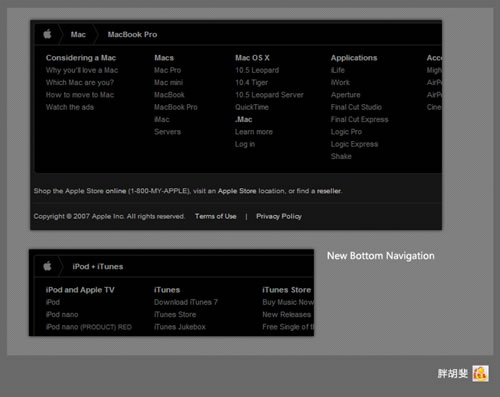Select MacBook Pro under Macs column
This screenshot has height=397, width=500.
pyautogui.click(x=176, y=107)
